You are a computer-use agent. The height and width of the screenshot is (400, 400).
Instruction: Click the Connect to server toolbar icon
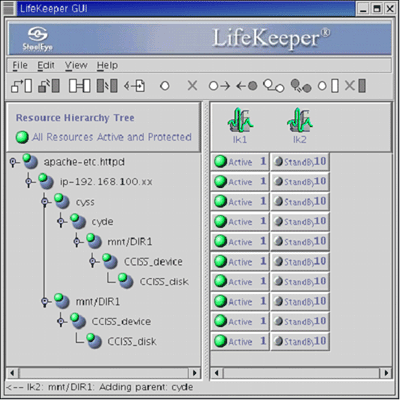coord(21,86)
